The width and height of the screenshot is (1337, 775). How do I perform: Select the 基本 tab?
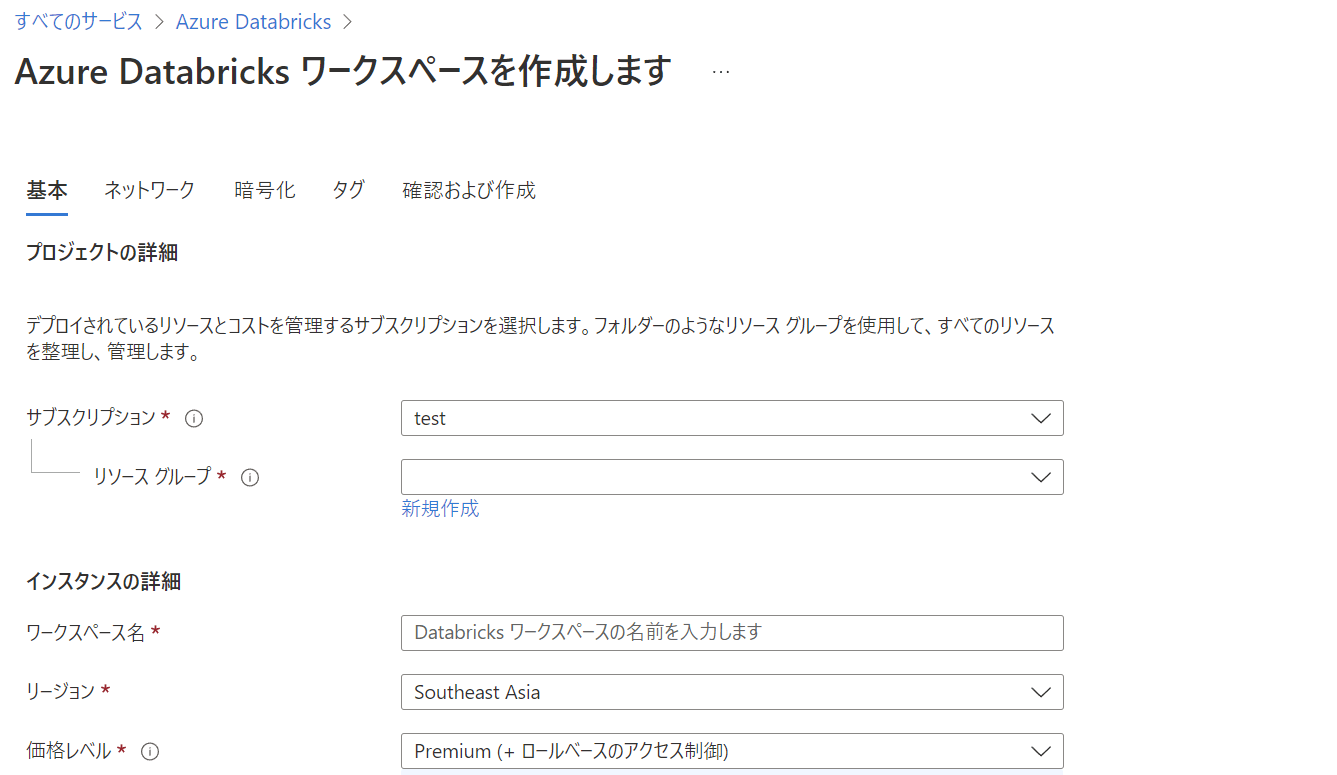pyautogui.click(x=47, y=190)
